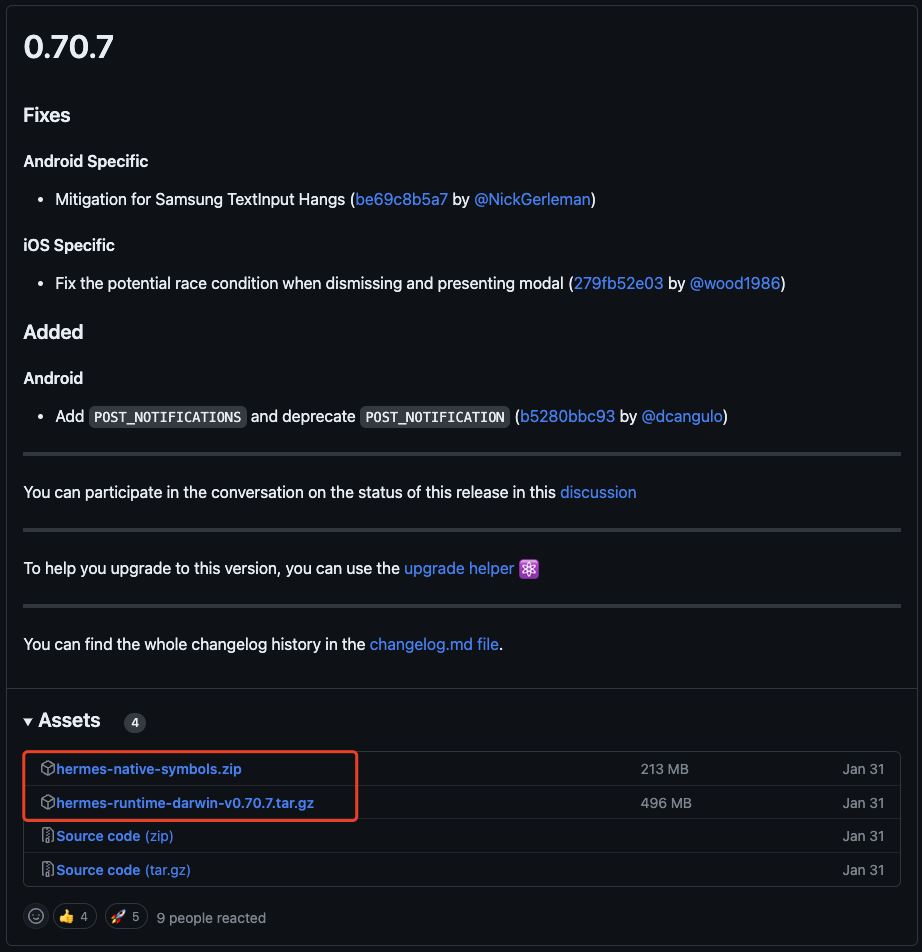Click the Assets count badge showing 4
The image size is (922, 952).
coord(134,722)
